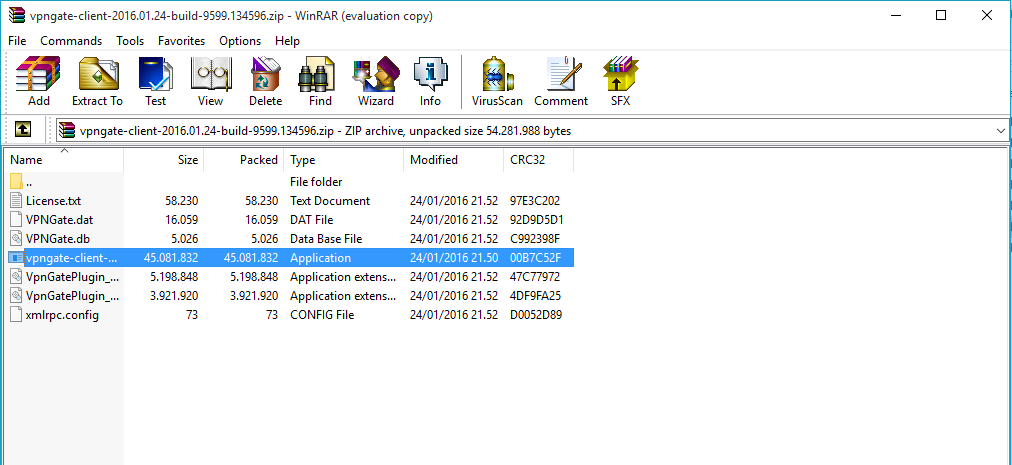The height and width of the screenshot is (465, 1012).
Task: Click CRC32 value 97E3C202
Action: [x=535, y=201]
